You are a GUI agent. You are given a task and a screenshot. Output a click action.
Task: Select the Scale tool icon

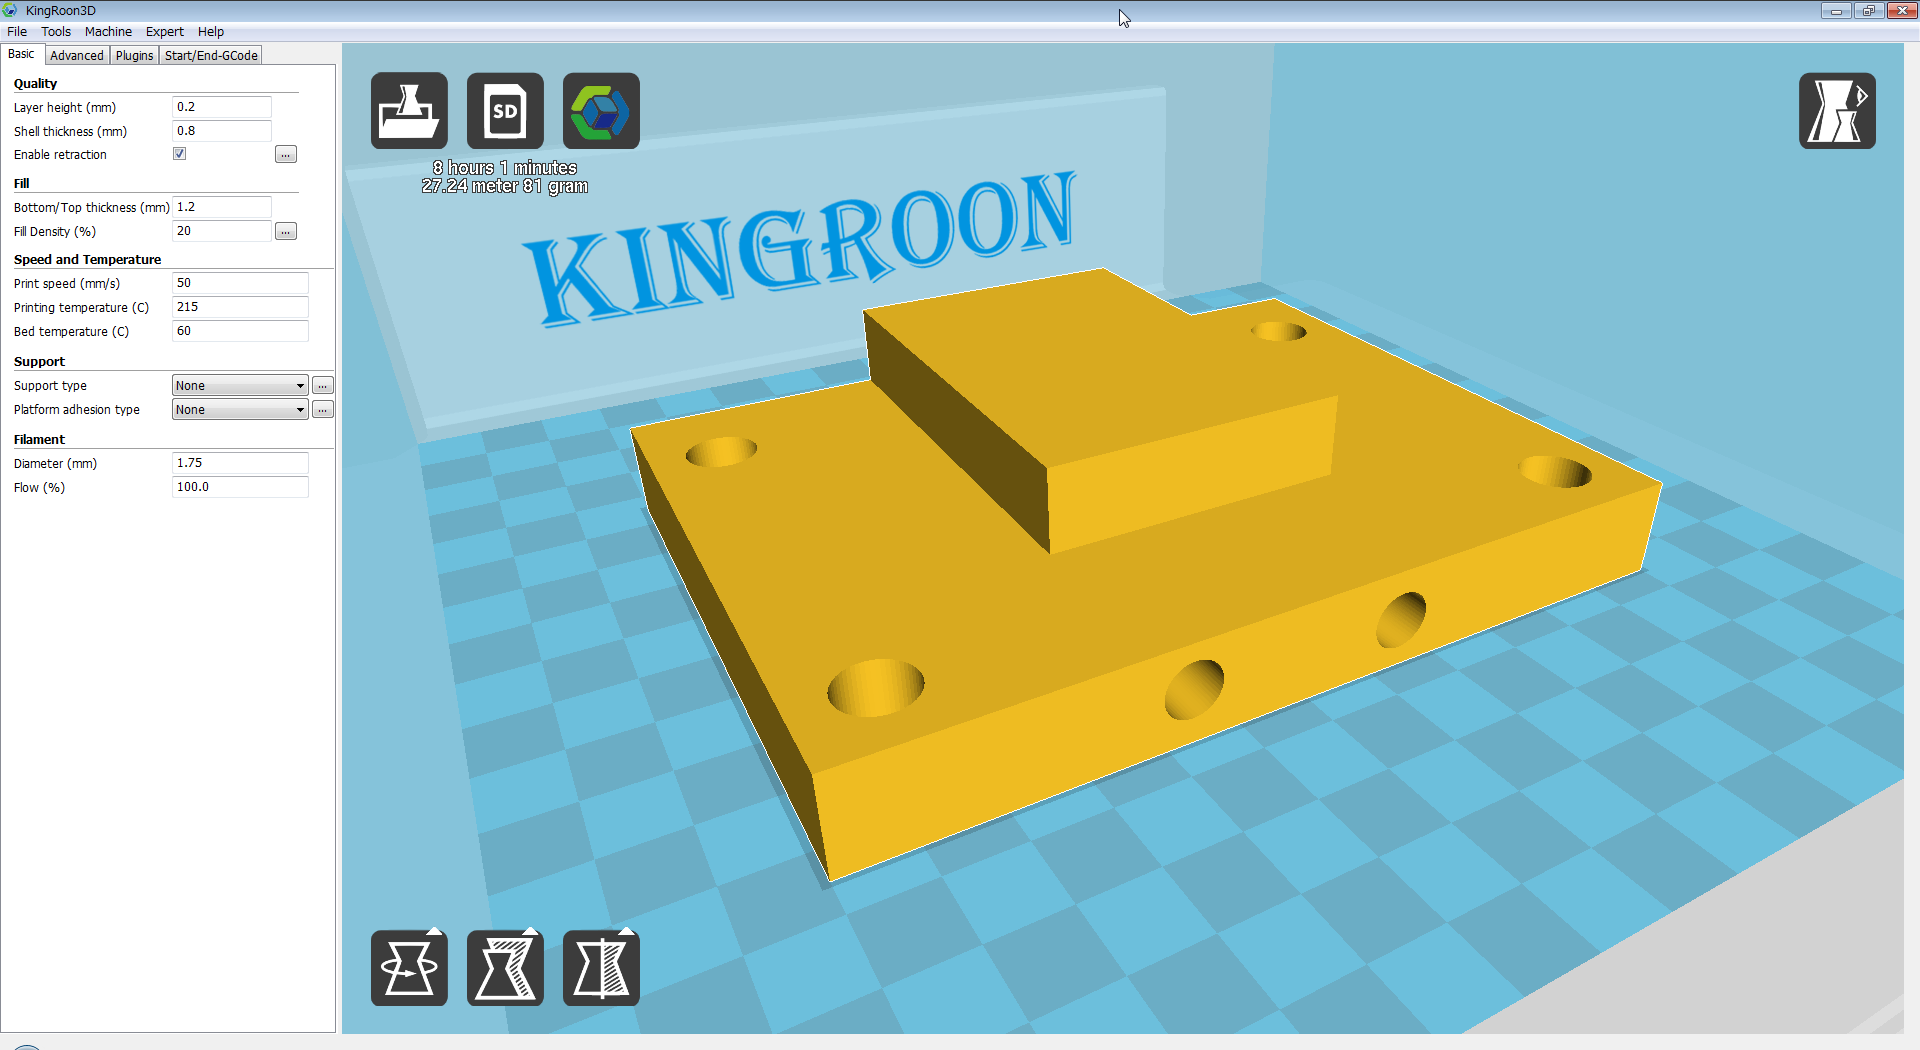point(505,968)
